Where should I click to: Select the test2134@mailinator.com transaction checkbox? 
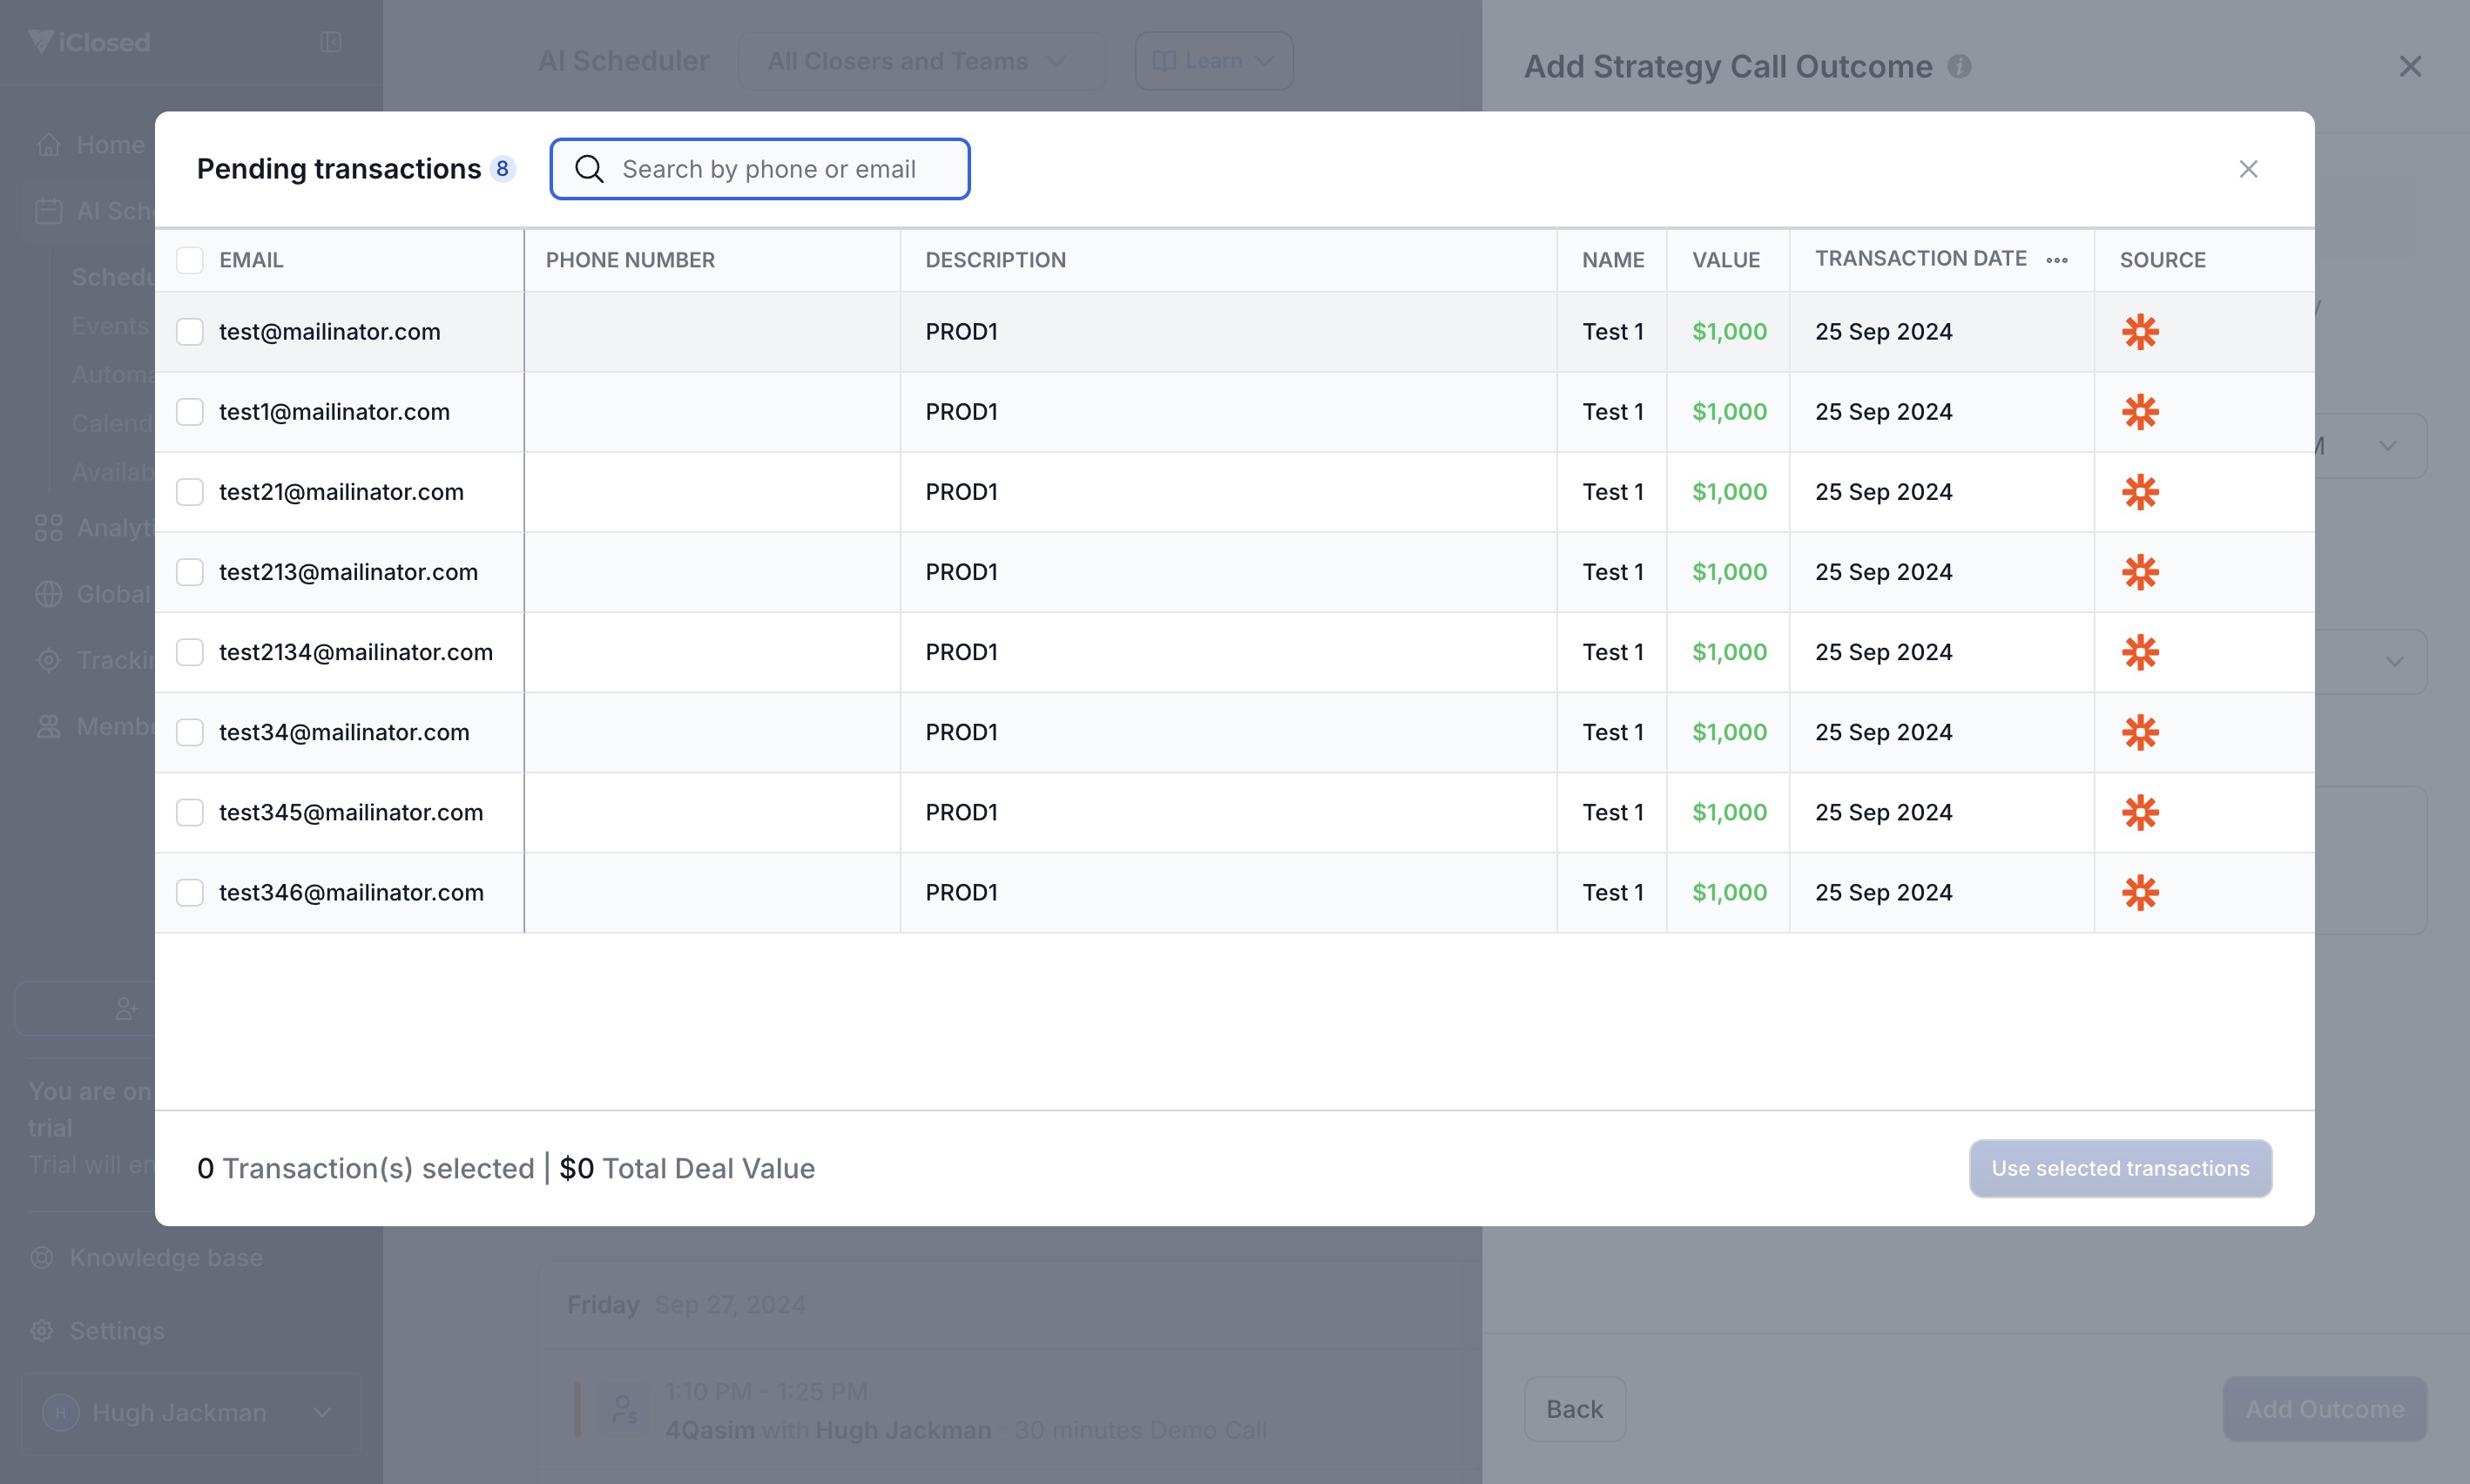tap(190, 652)
